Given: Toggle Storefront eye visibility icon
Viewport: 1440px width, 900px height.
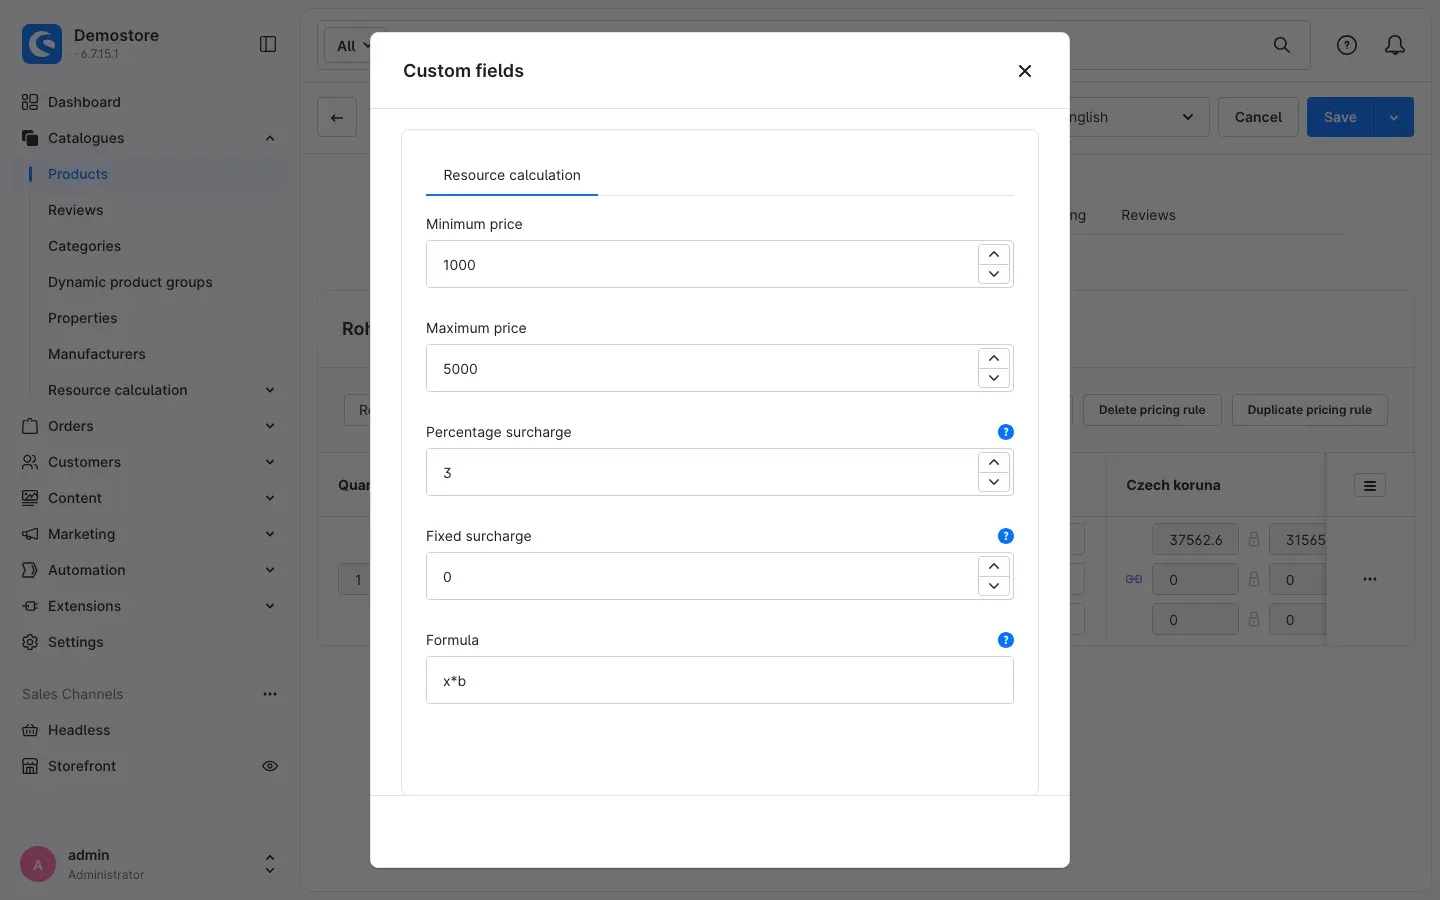Looking at the screenshot, I should click(270, 766).
